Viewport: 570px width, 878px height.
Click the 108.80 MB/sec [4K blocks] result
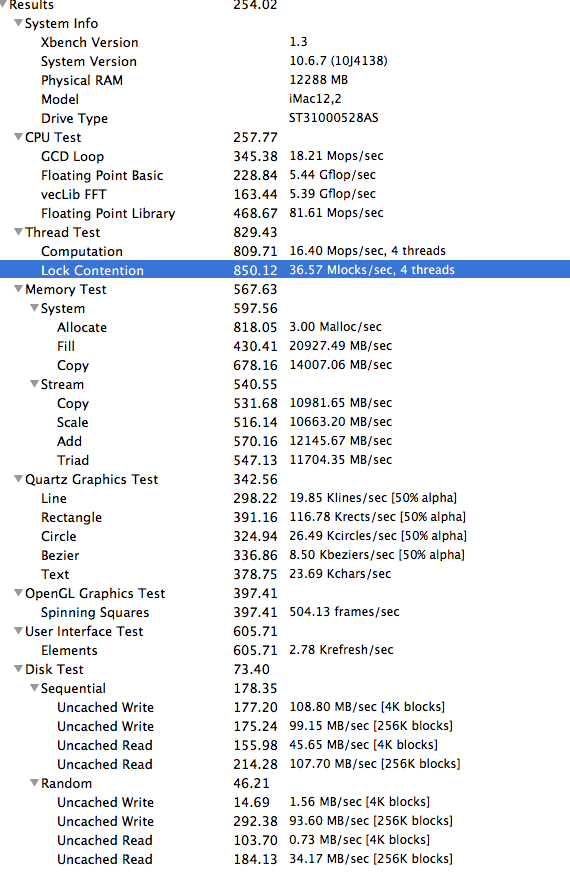367,707
